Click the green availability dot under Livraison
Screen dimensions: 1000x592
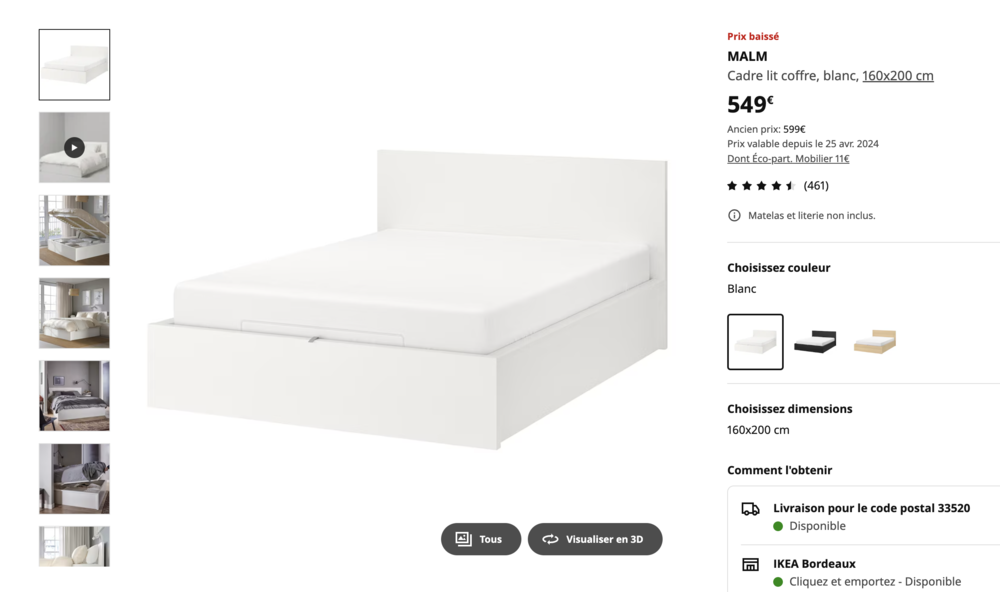pos(778,526)
